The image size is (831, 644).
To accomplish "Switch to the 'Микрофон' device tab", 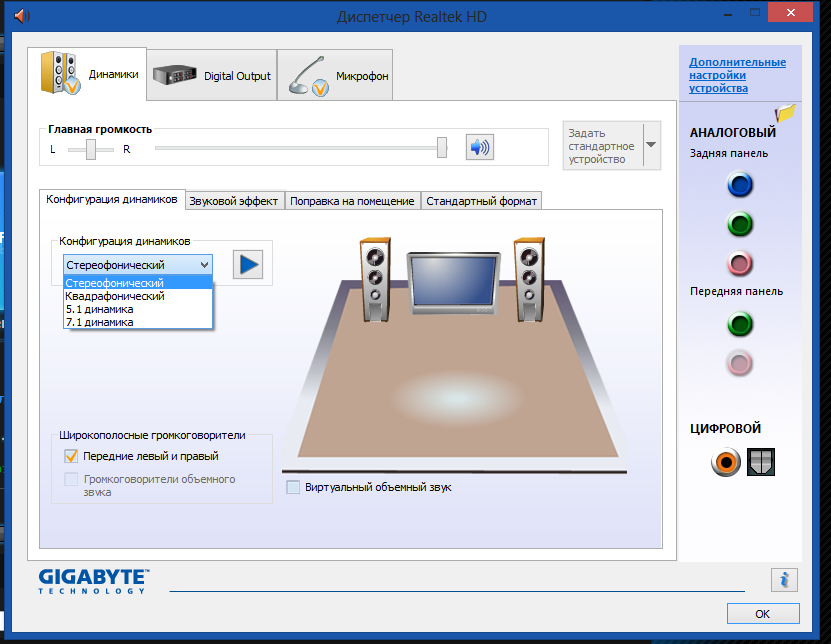I will 335,75.
